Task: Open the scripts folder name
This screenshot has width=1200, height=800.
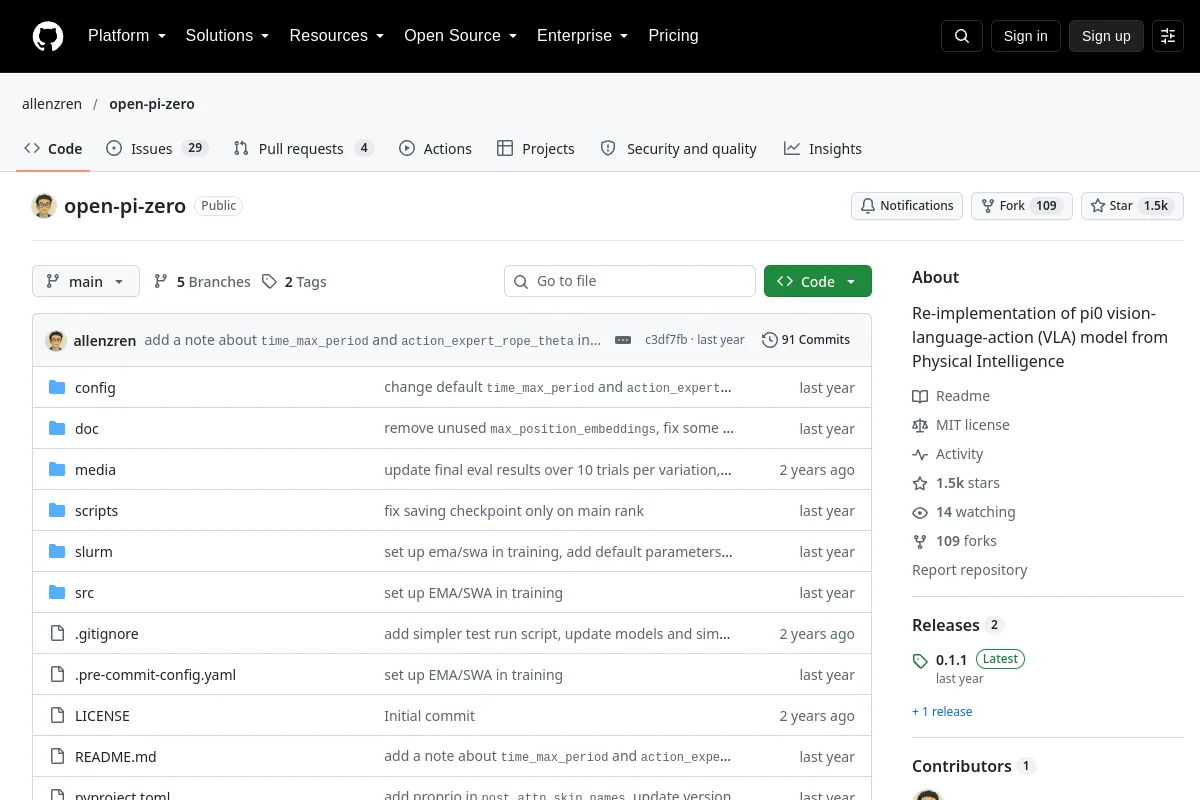Action: [x=97, y=511]
